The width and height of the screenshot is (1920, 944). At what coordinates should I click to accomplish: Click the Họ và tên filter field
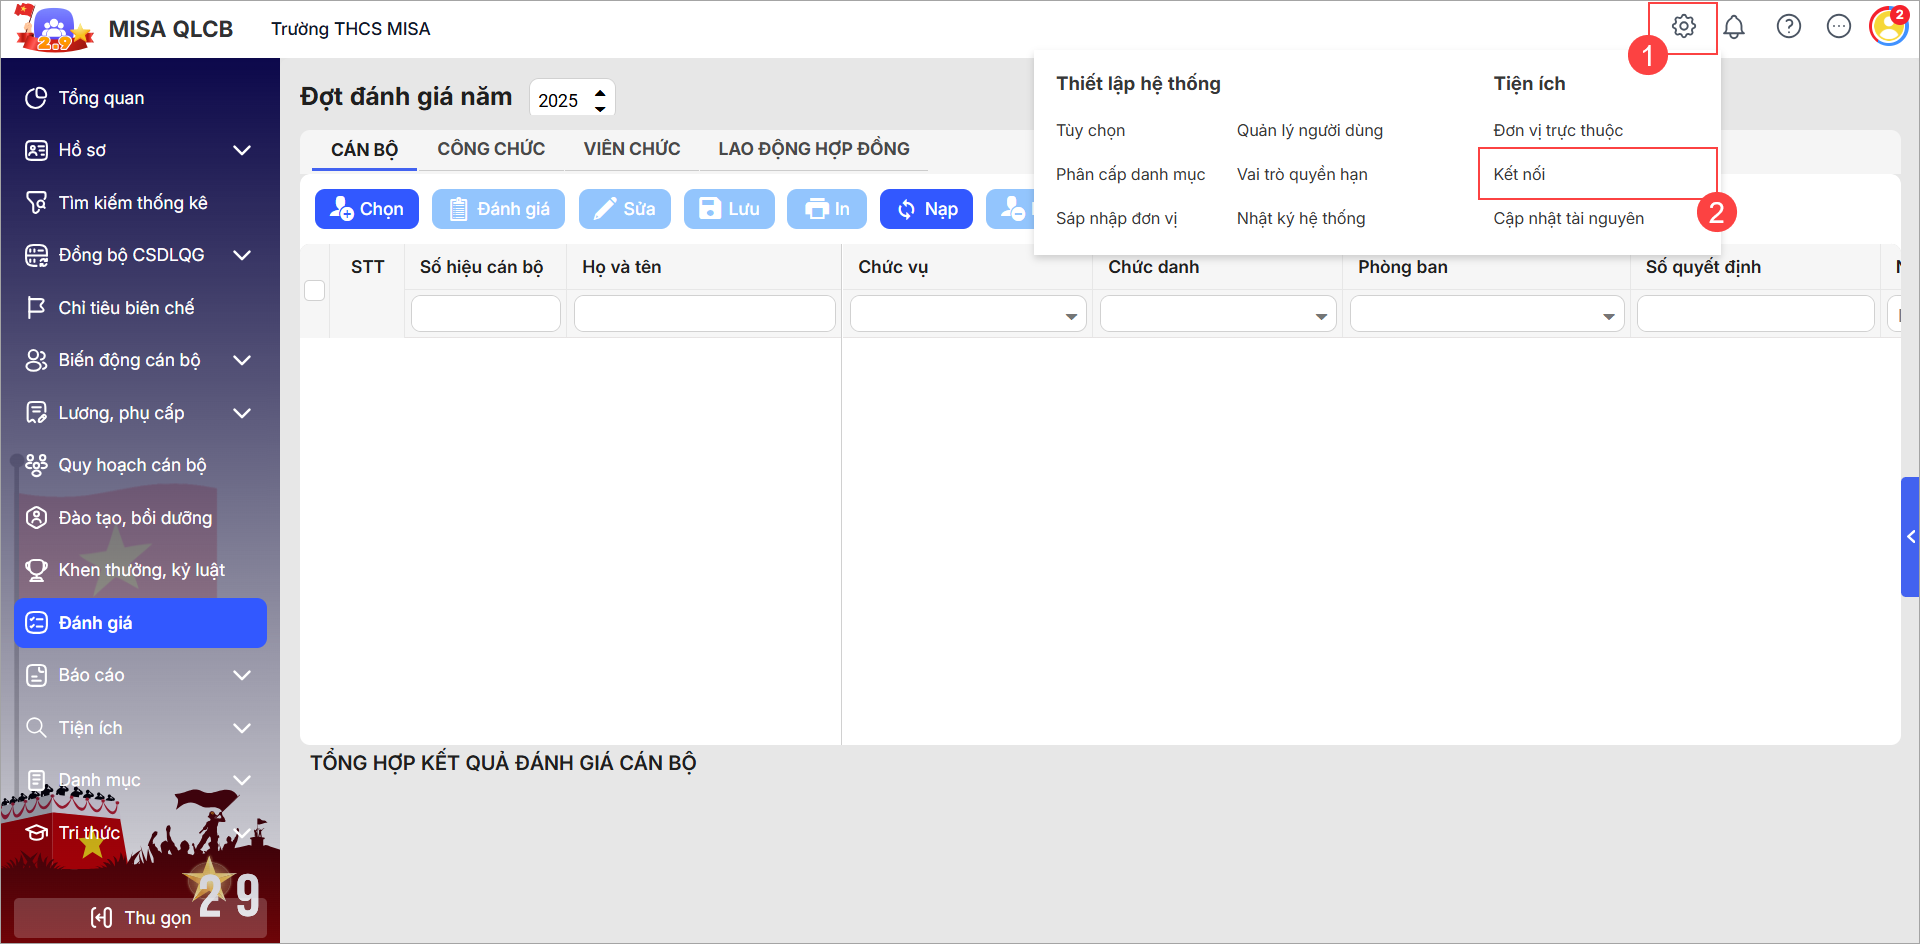tap(704, 314)
